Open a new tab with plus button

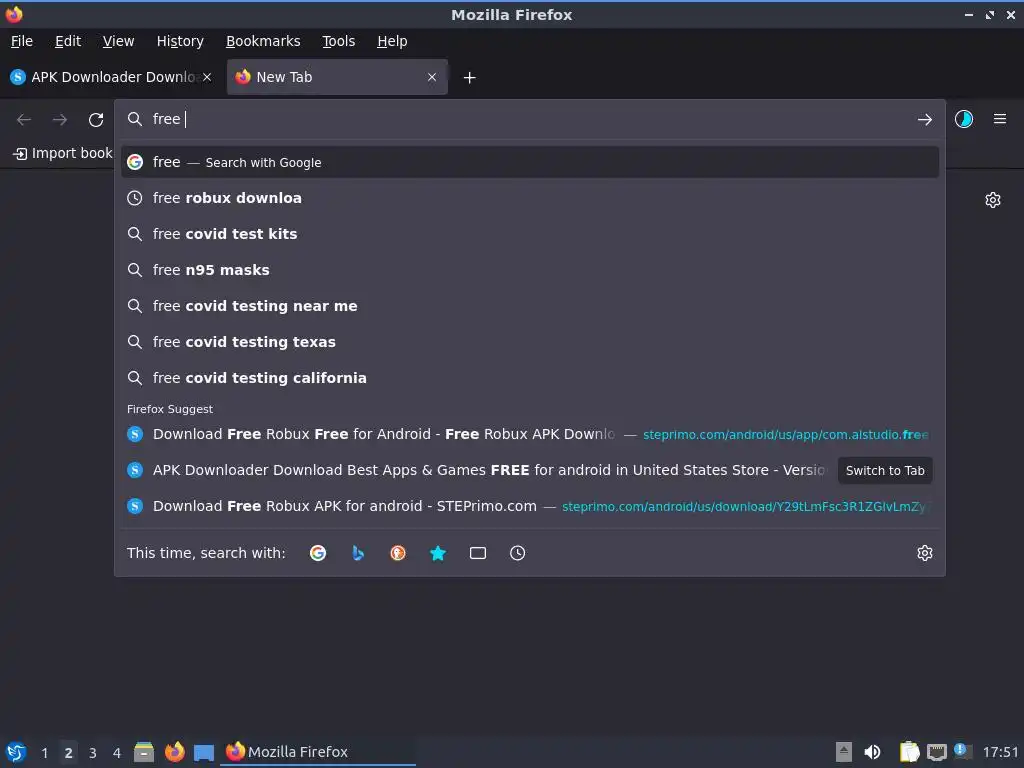(469, 78)
